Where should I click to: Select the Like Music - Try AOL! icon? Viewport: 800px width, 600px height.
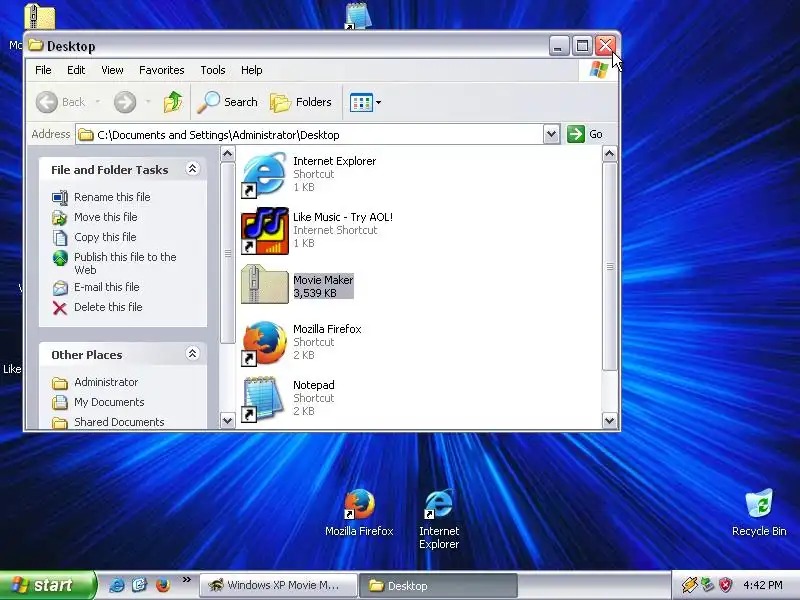tap(264, 231)
